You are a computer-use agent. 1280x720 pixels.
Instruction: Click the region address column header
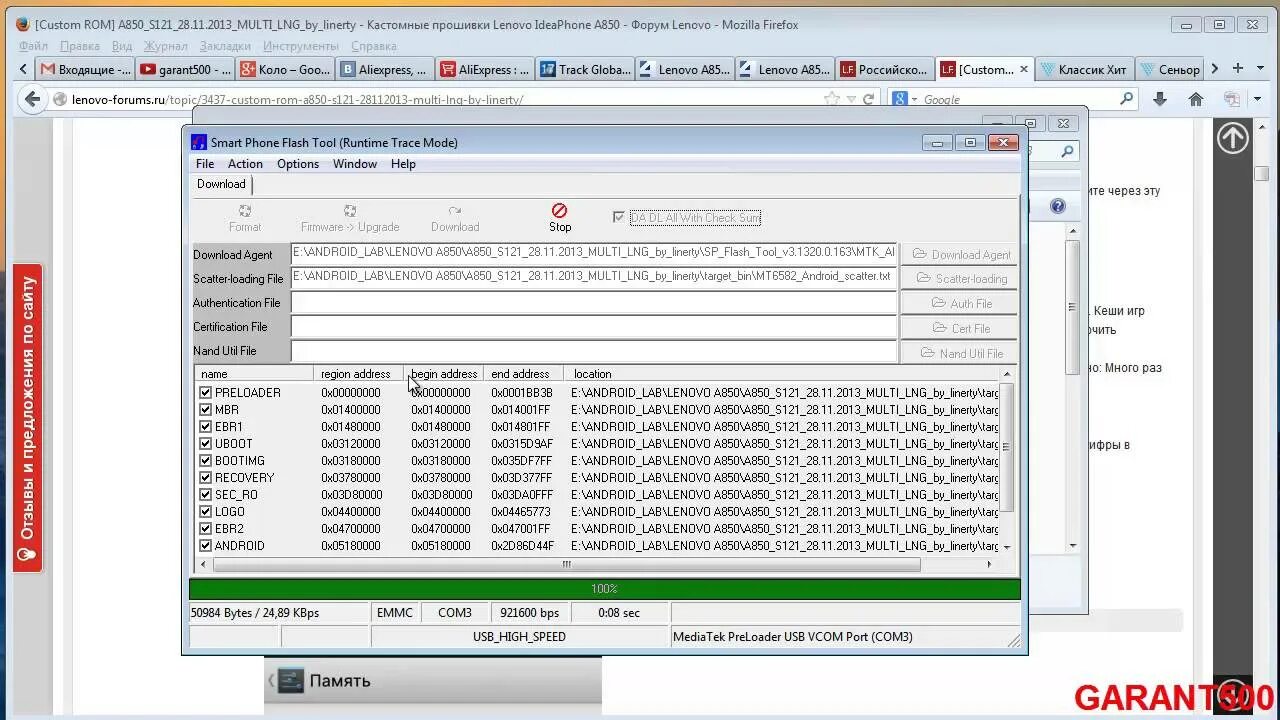point(358,374)
